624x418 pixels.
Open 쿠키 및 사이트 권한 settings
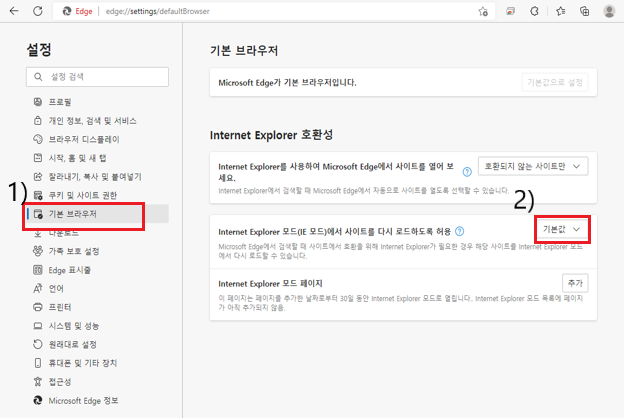[98, 195]
